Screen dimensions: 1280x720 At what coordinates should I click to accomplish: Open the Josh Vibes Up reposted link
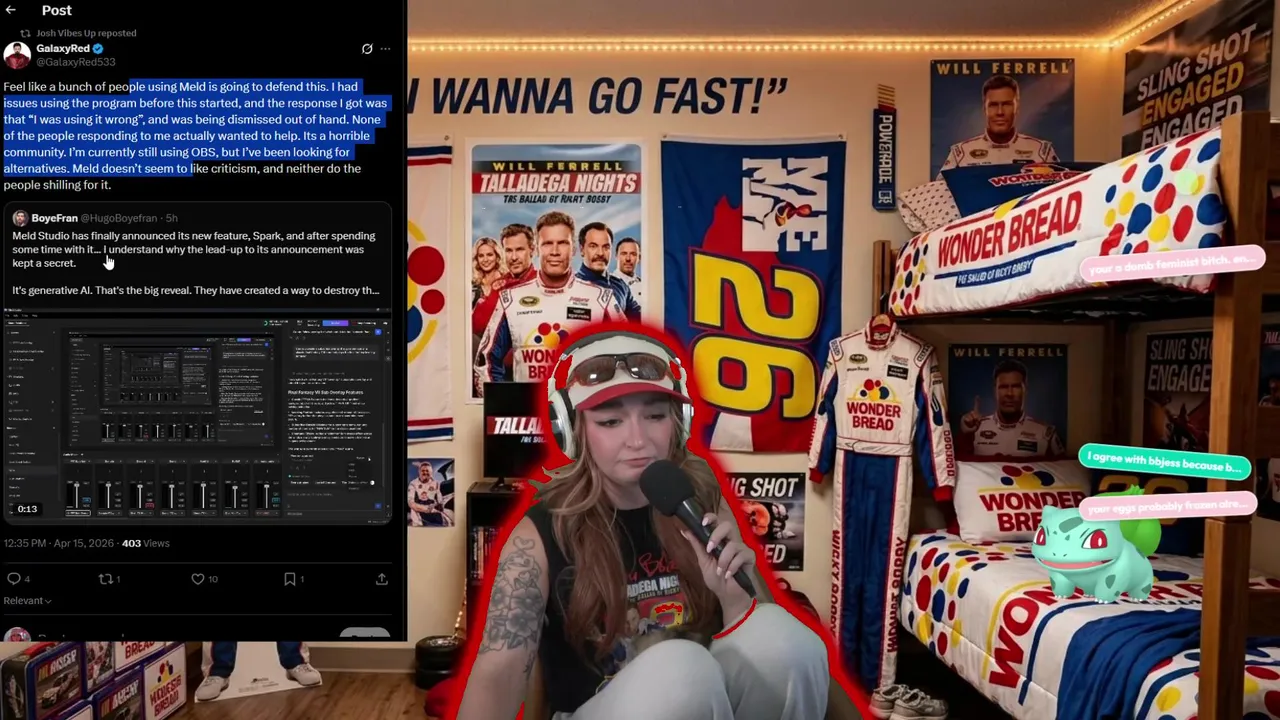tap(86, 33)
